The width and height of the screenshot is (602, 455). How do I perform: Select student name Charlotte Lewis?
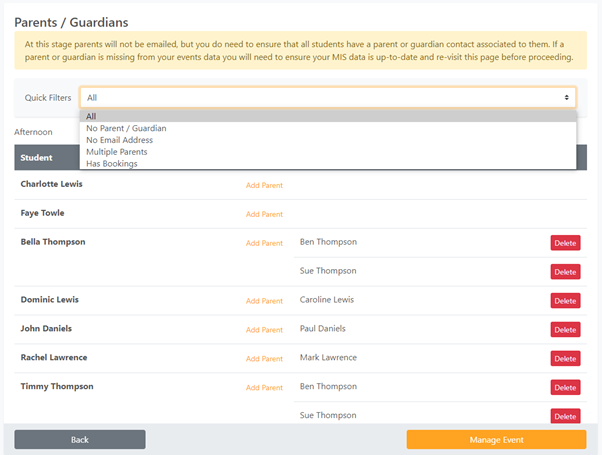coord(51,184)
